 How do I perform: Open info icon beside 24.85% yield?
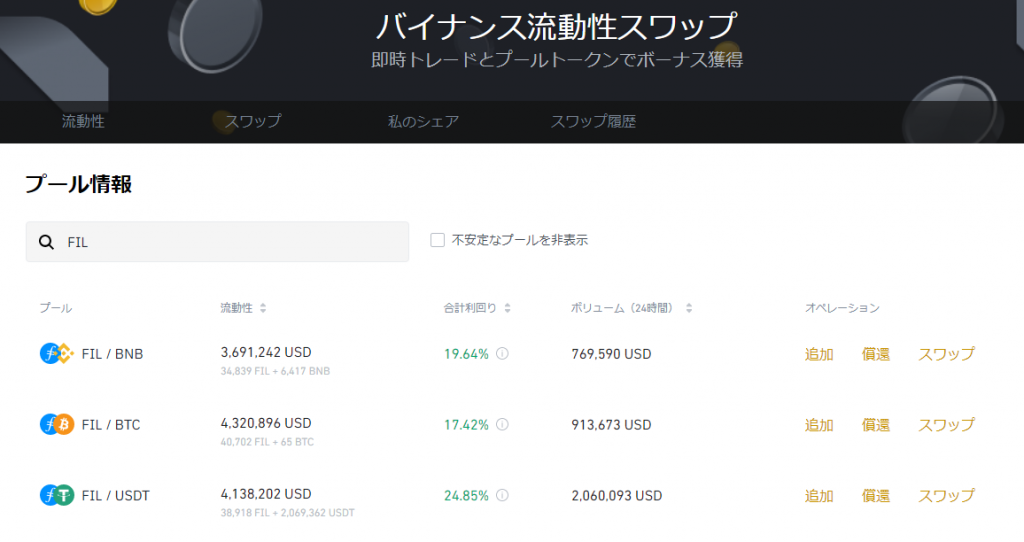tap(502, 495)
